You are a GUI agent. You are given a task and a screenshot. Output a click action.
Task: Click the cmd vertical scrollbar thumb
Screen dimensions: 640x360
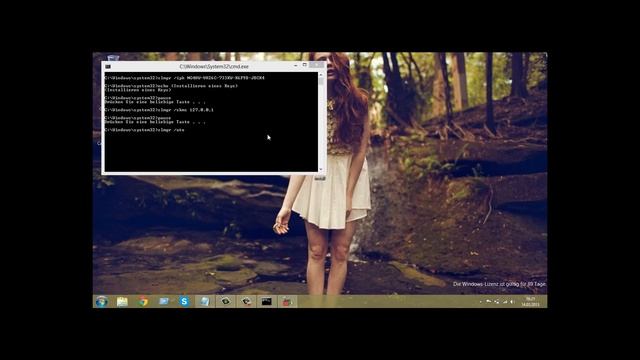[x=320, y=82]
